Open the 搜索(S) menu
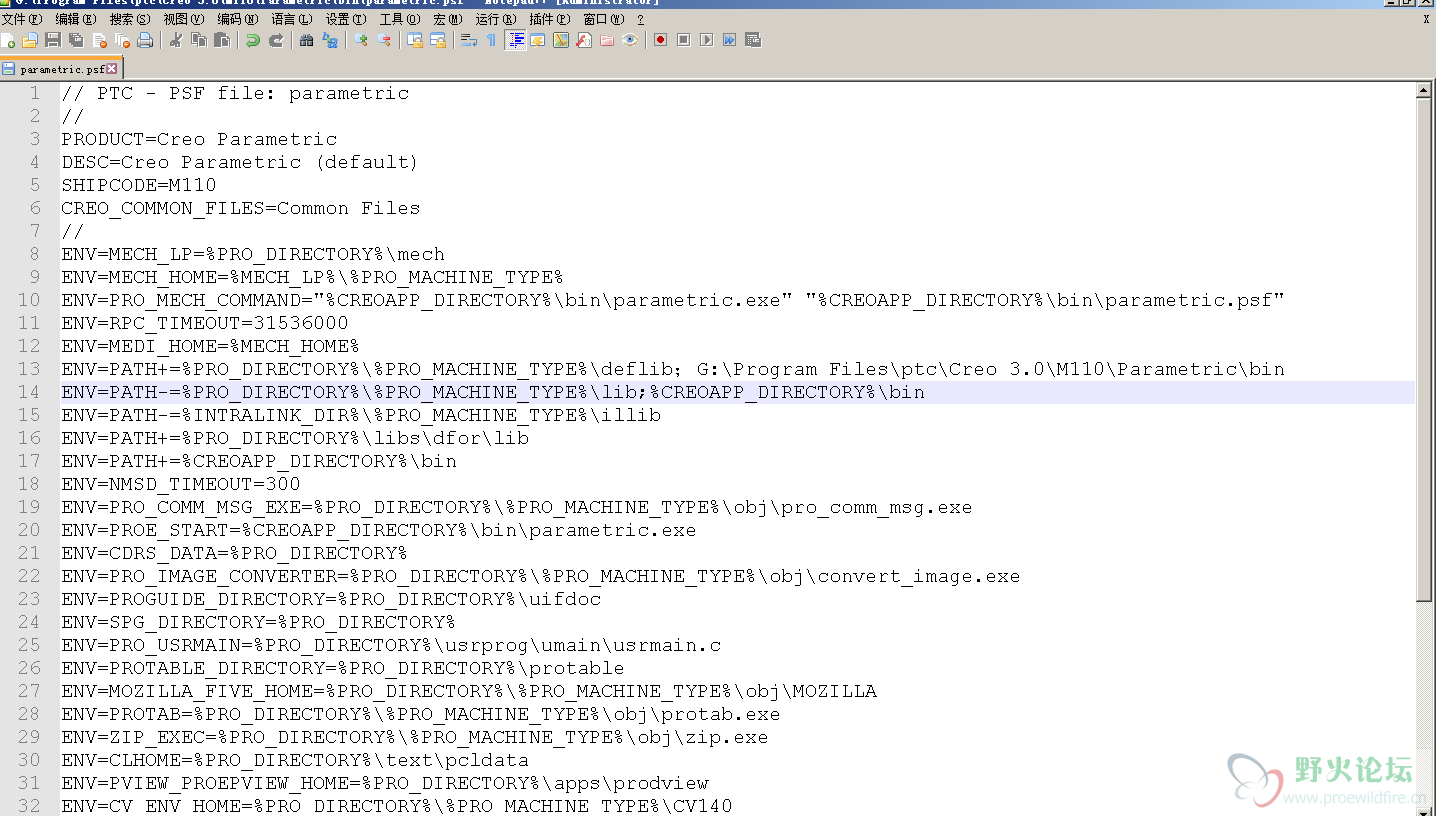 tap(130, 19)
